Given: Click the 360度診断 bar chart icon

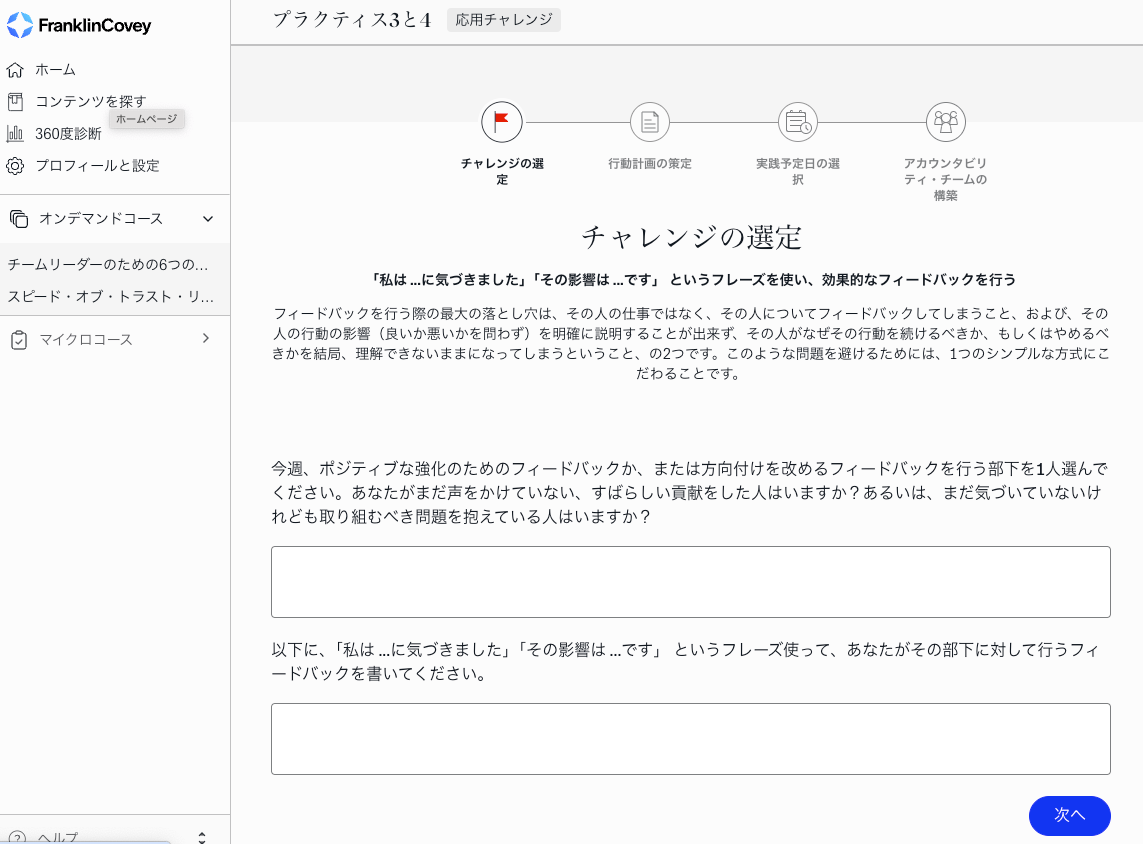Looking at the screenshot, I should point(15,134).
